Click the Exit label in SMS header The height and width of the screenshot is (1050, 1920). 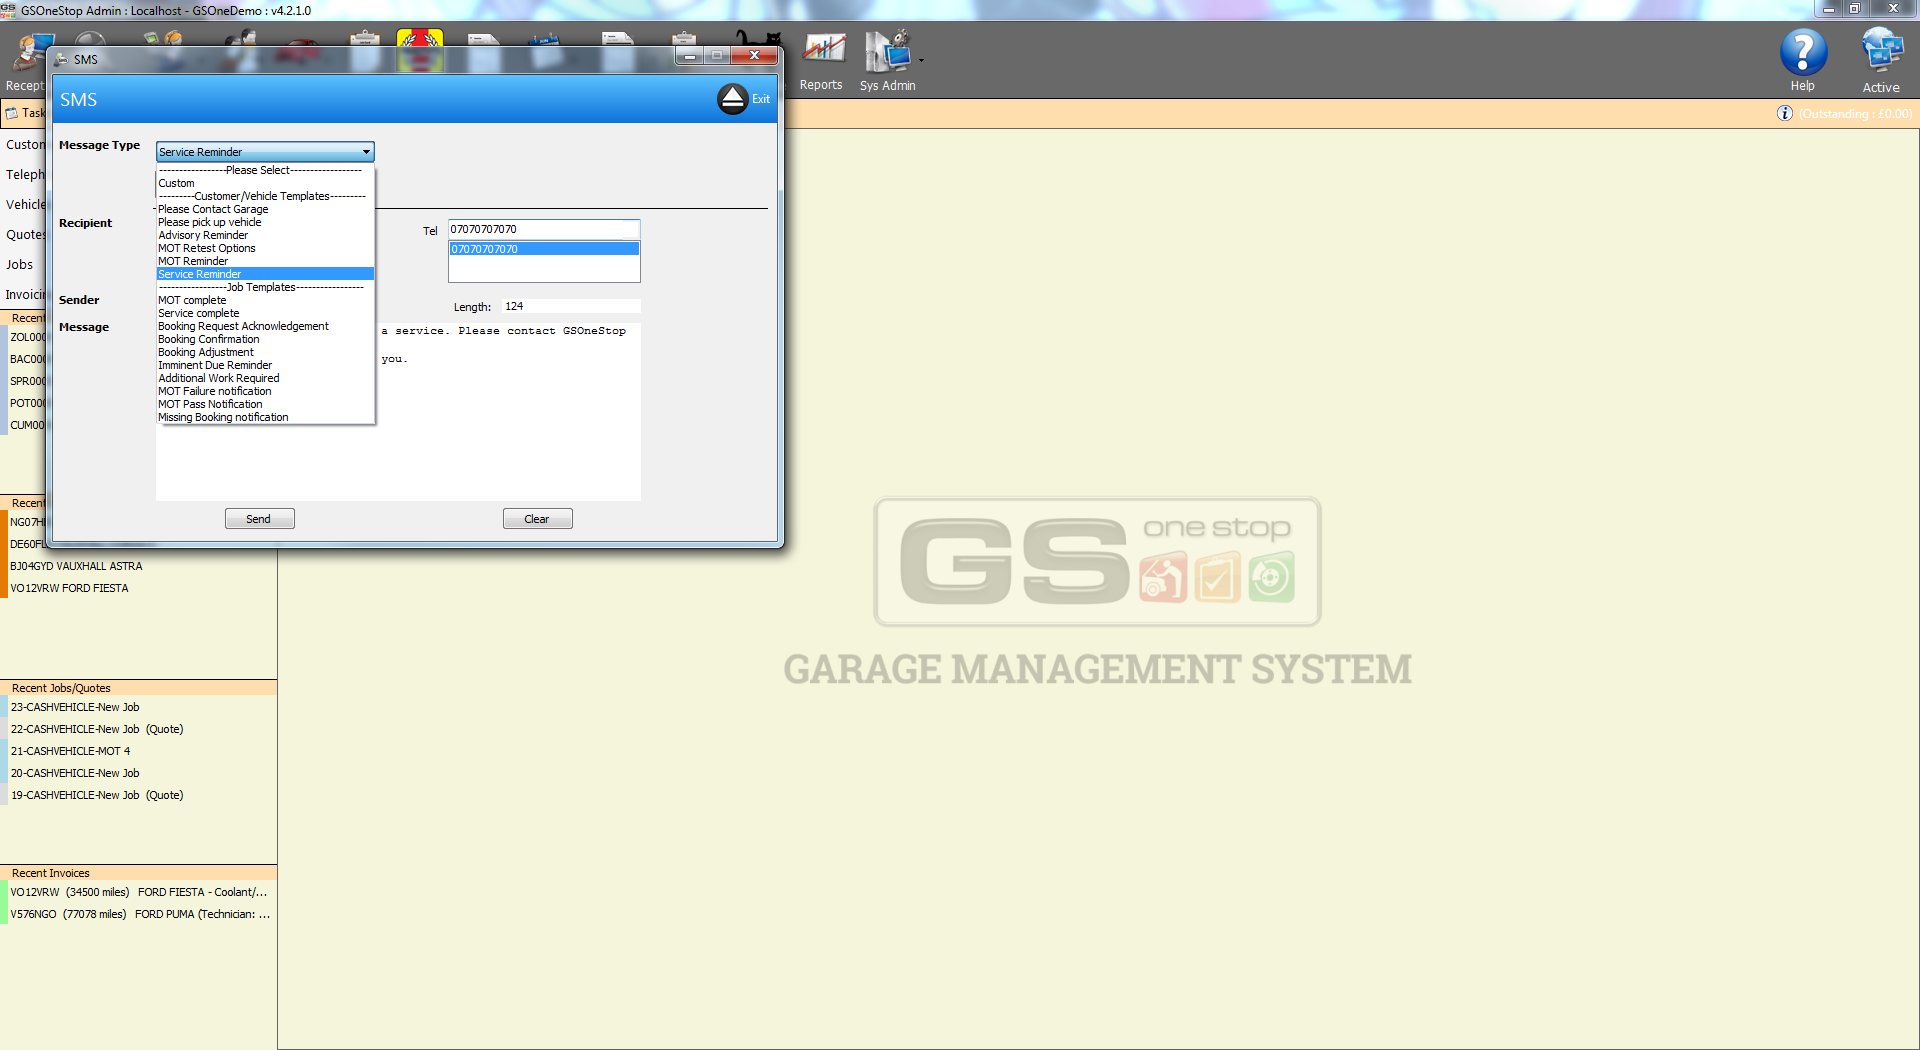761,99
